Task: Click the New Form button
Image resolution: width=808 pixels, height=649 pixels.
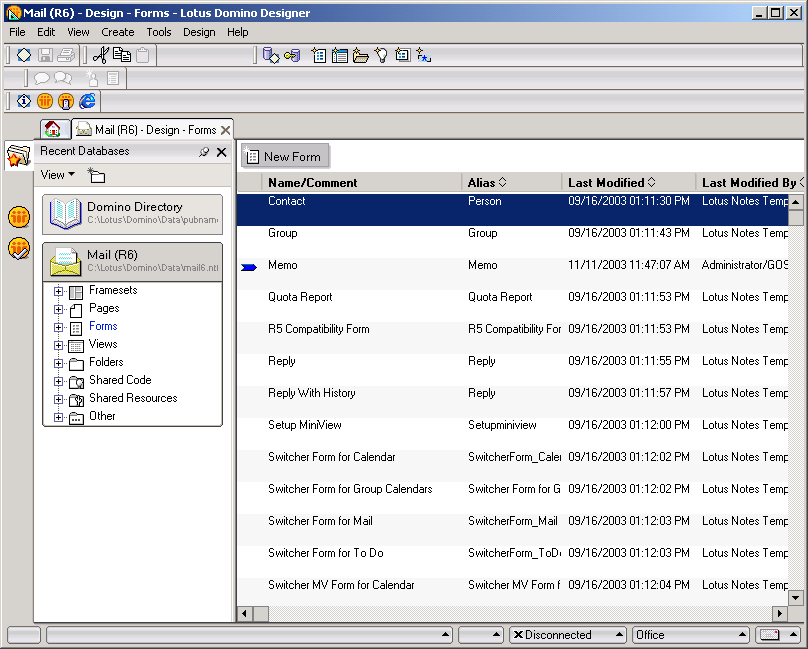Action: point(285,156)
